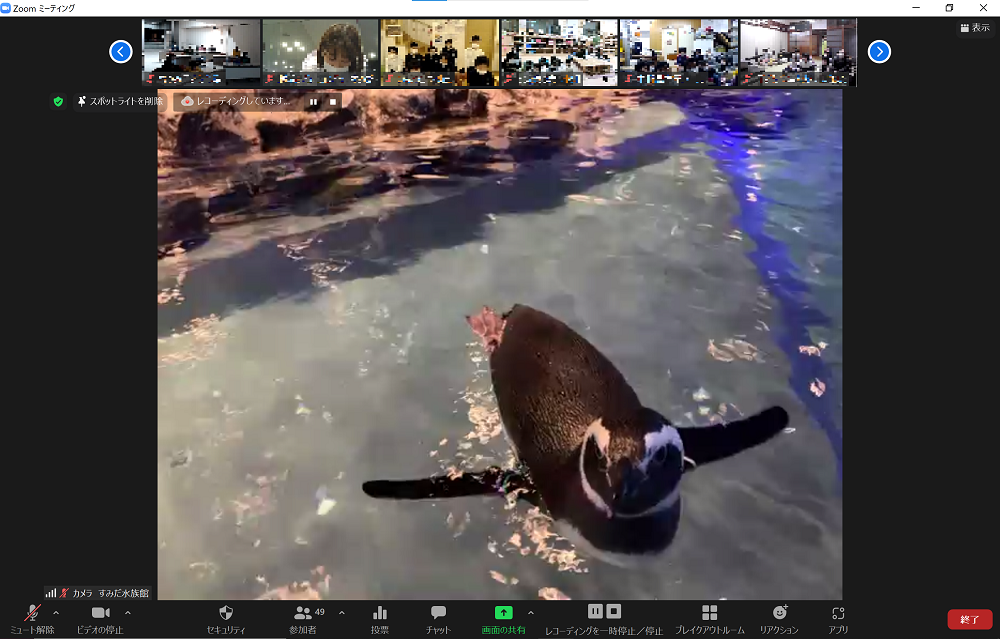Expand video options arrow next to camera
Viewport: 1000px width, 639px height.
click(x=127, y=612)
